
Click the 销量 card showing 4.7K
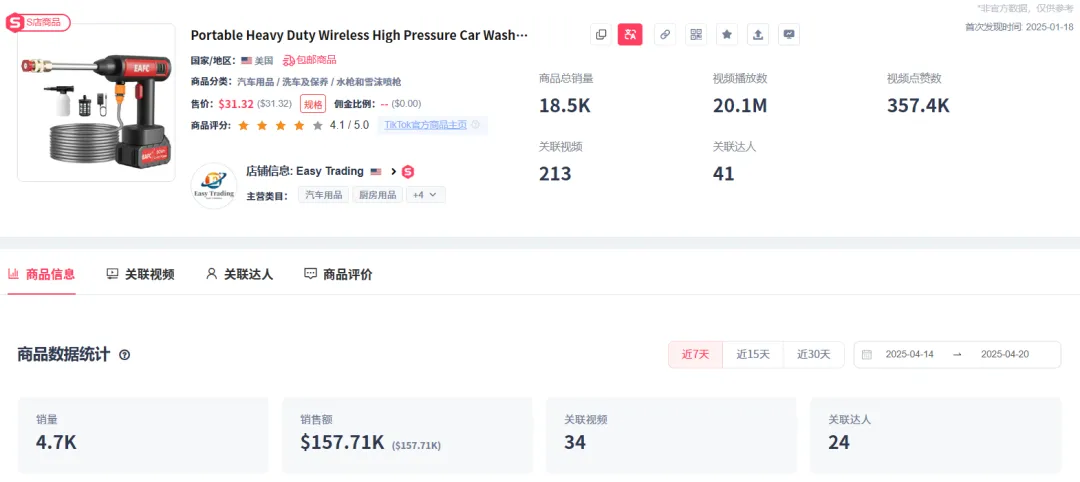click(x=143, y=435)
